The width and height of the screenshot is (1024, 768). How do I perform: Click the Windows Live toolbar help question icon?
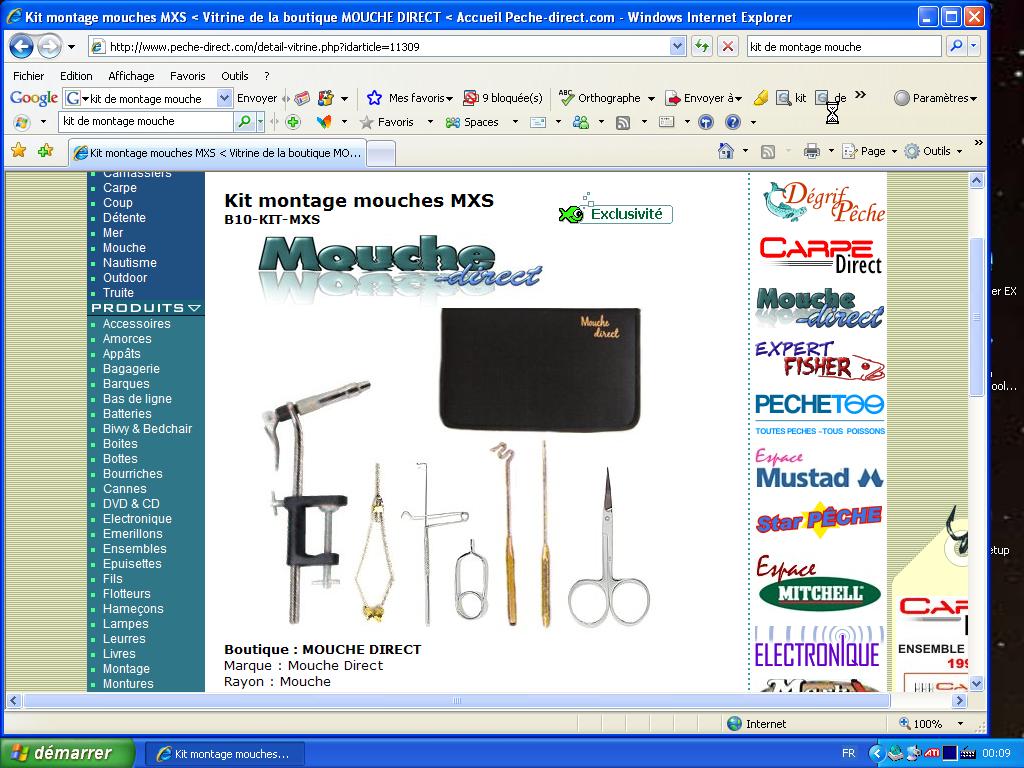click(733, 122)
